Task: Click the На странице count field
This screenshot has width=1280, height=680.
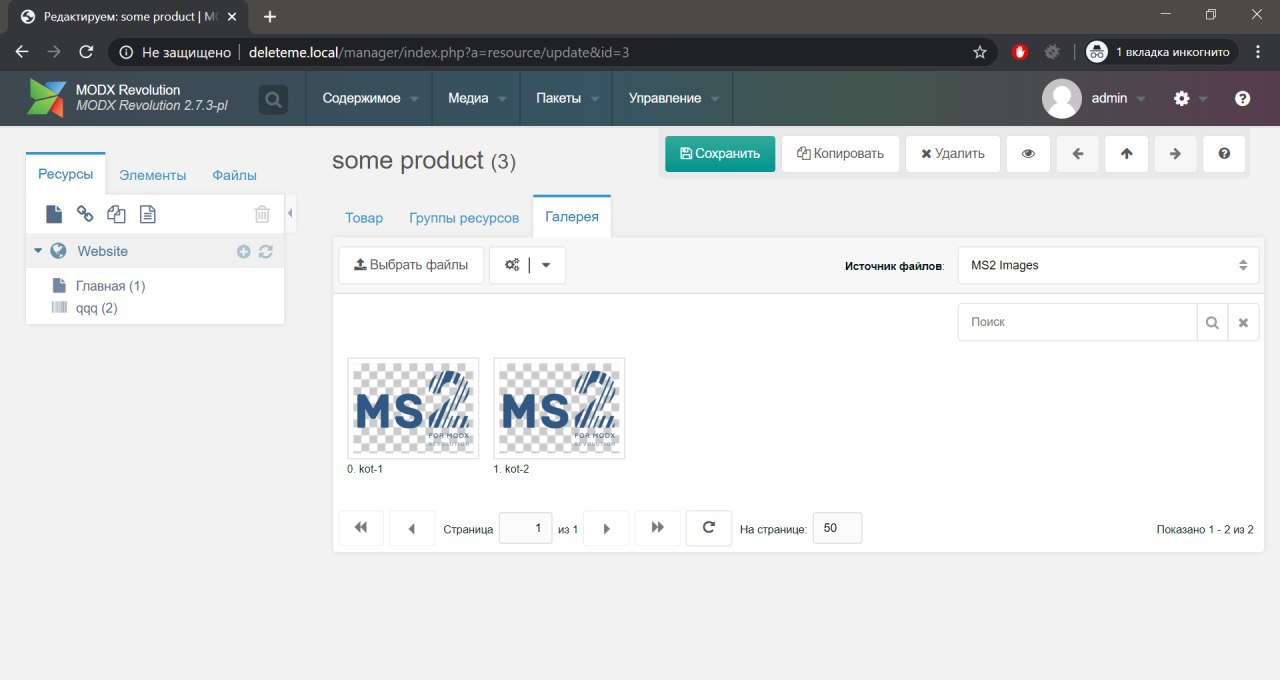Action: [x=837, y=528]
